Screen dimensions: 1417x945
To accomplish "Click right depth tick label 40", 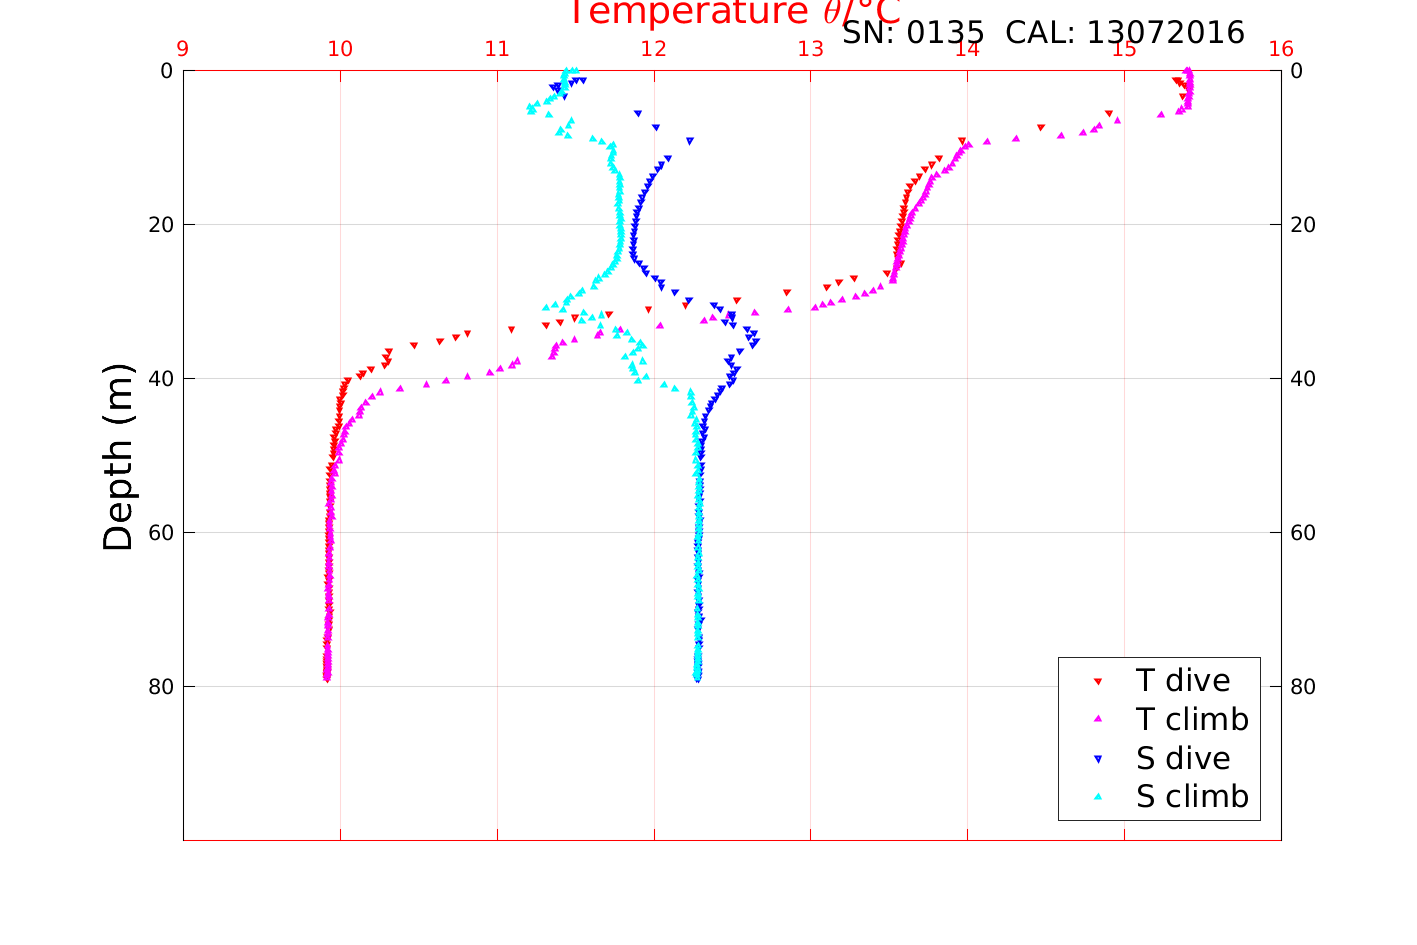I will click(x=1303, y=379).
